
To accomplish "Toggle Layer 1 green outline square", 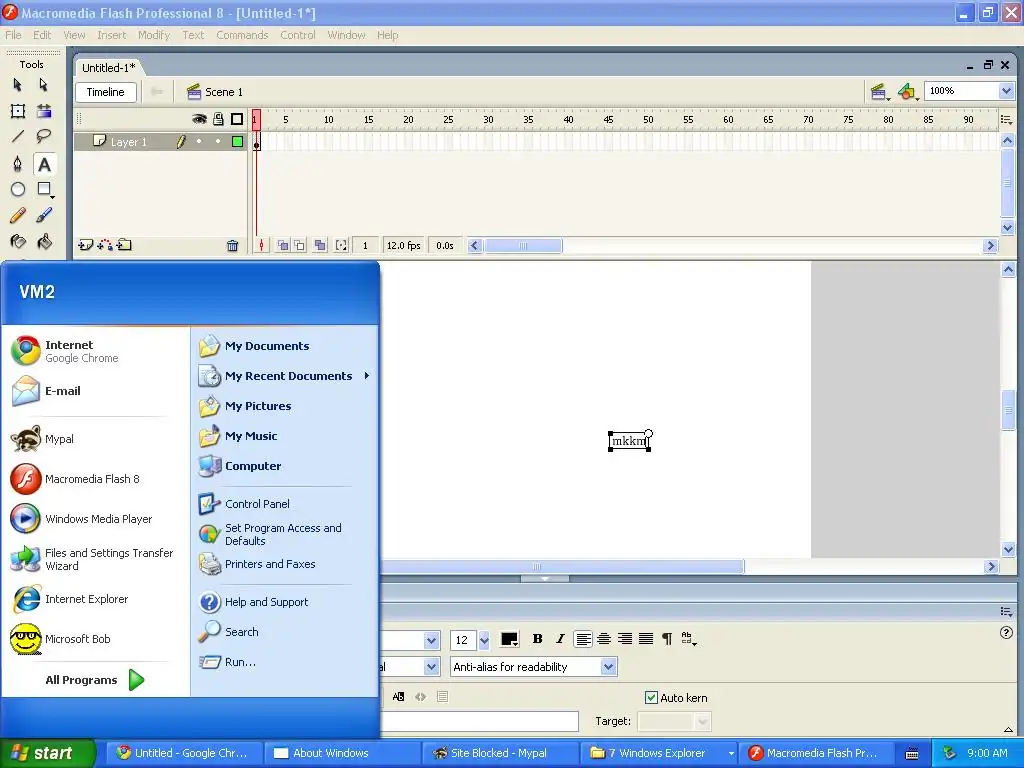I will click(237, 141).
